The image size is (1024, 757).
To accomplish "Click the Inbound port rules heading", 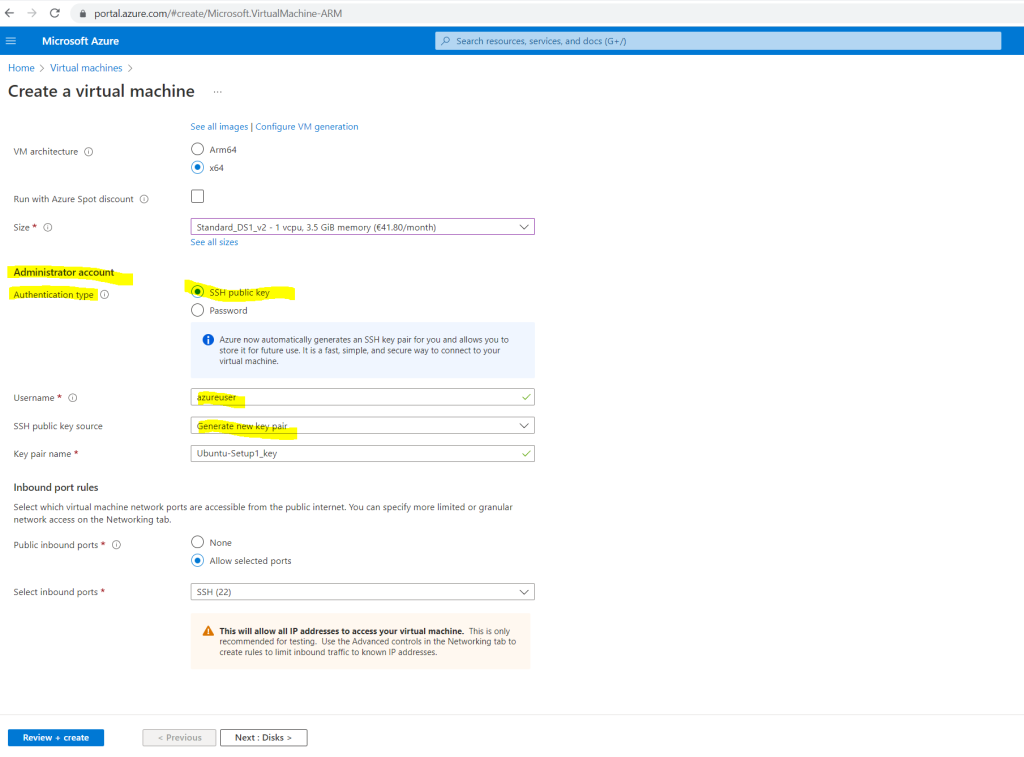I will (x=56, y=487).
